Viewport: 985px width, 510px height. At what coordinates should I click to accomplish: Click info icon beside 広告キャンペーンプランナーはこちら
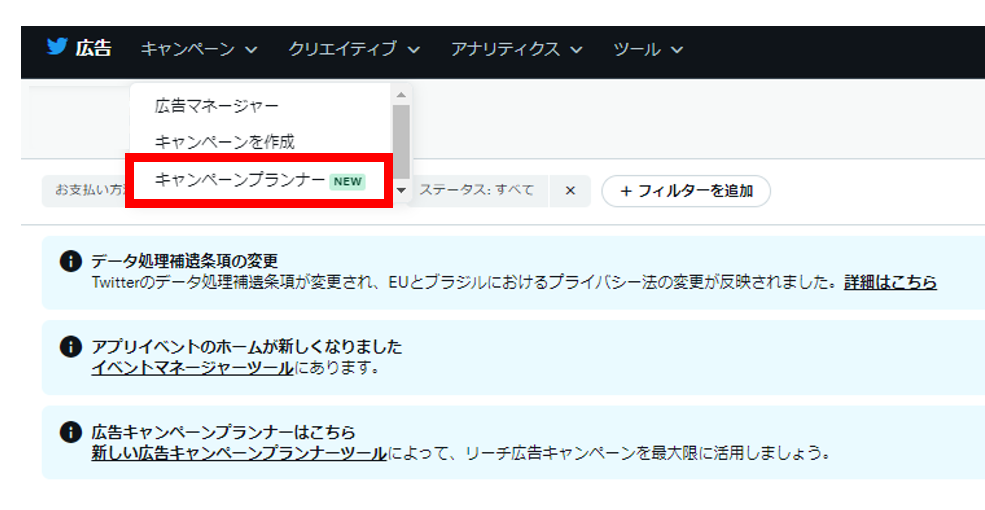coord(71,432)
